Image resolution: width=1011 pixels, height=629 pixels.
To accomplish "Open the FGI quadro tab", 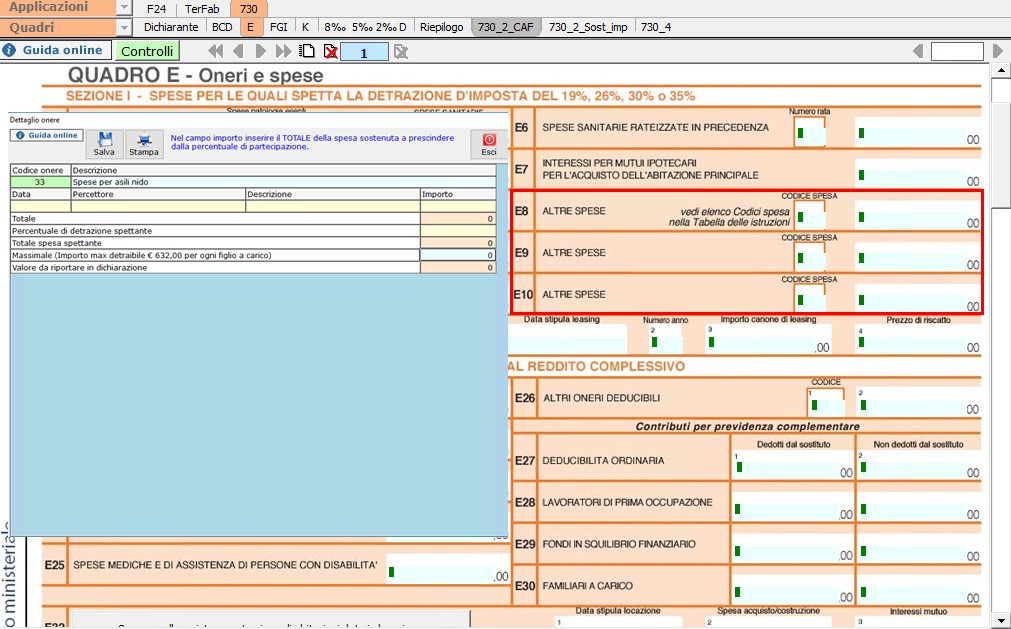I will [279, 27].
